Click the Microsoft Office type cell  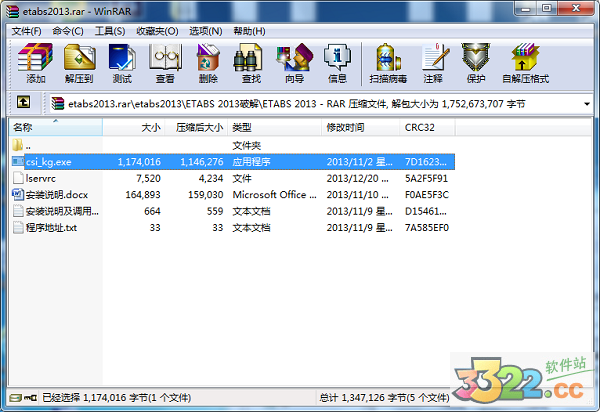pos(274,195)
